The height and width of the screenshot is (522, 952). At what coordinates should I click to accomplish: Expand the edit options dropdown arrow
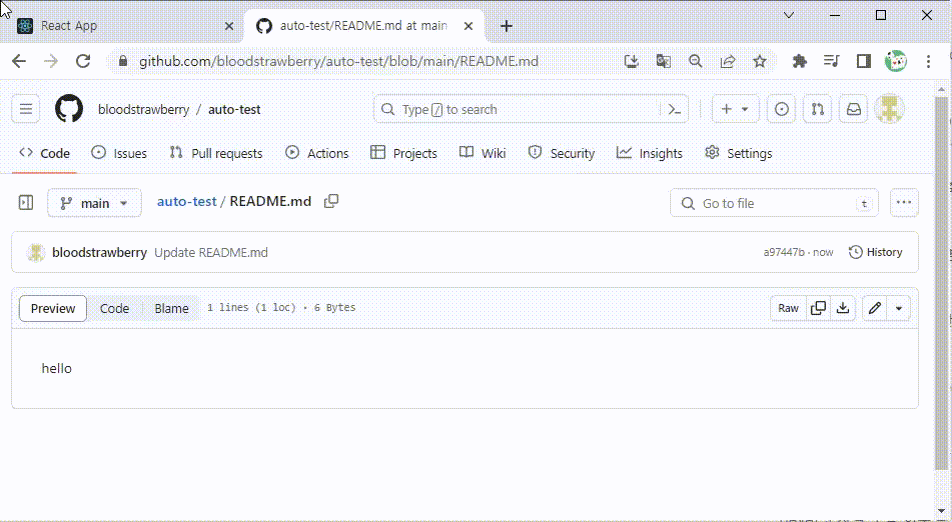pos(899,308)
